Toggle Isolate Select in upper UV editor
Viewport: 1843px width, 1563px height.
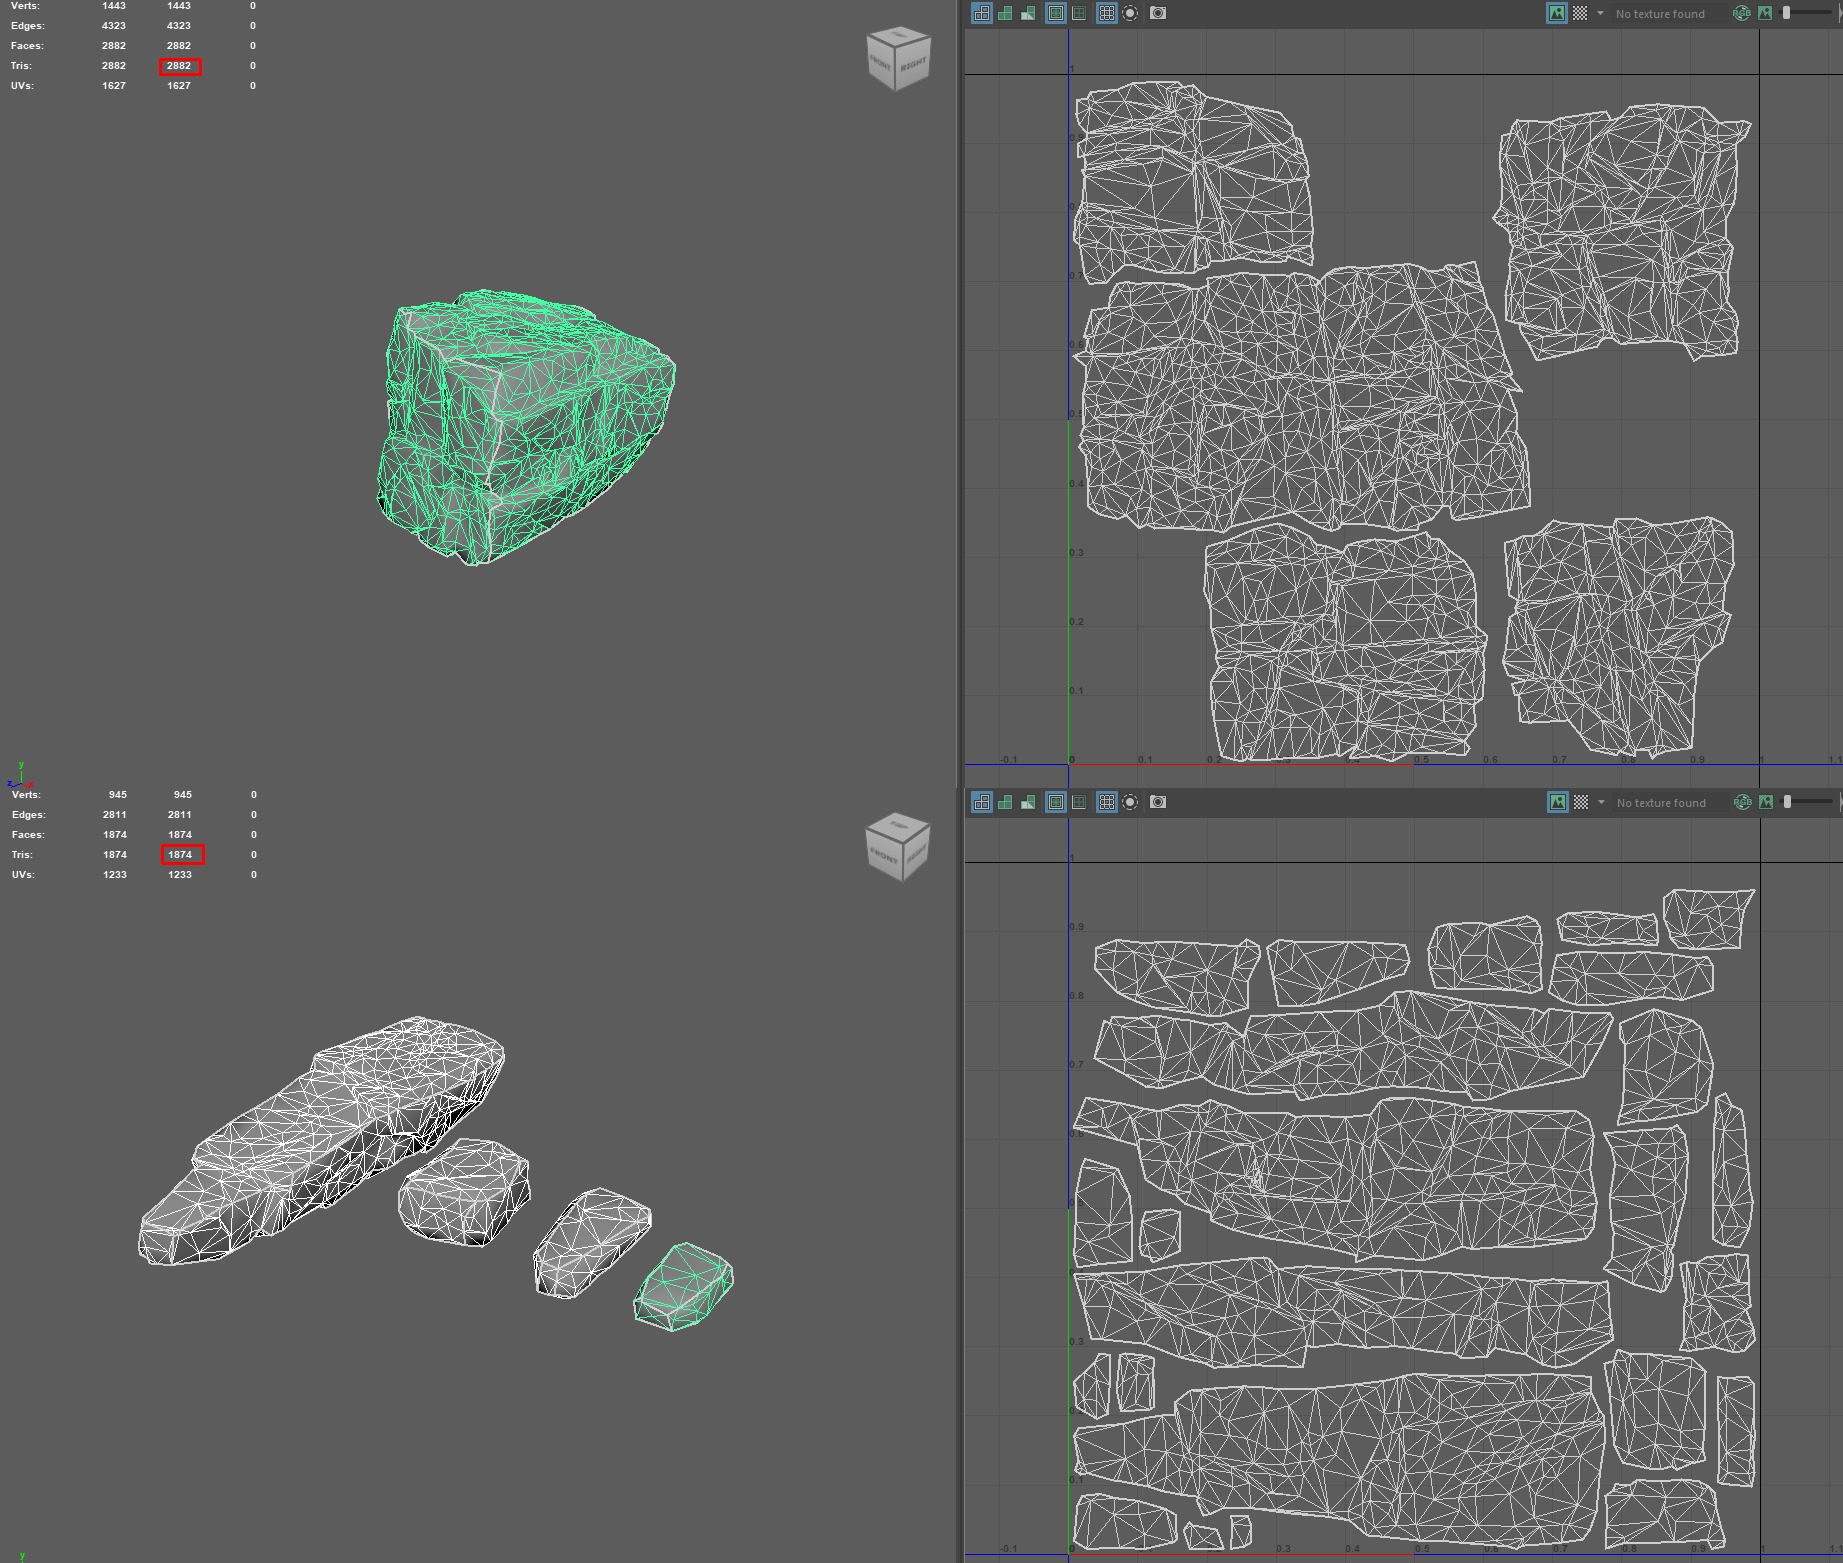pyautogui.click(x=1130, y=13)
